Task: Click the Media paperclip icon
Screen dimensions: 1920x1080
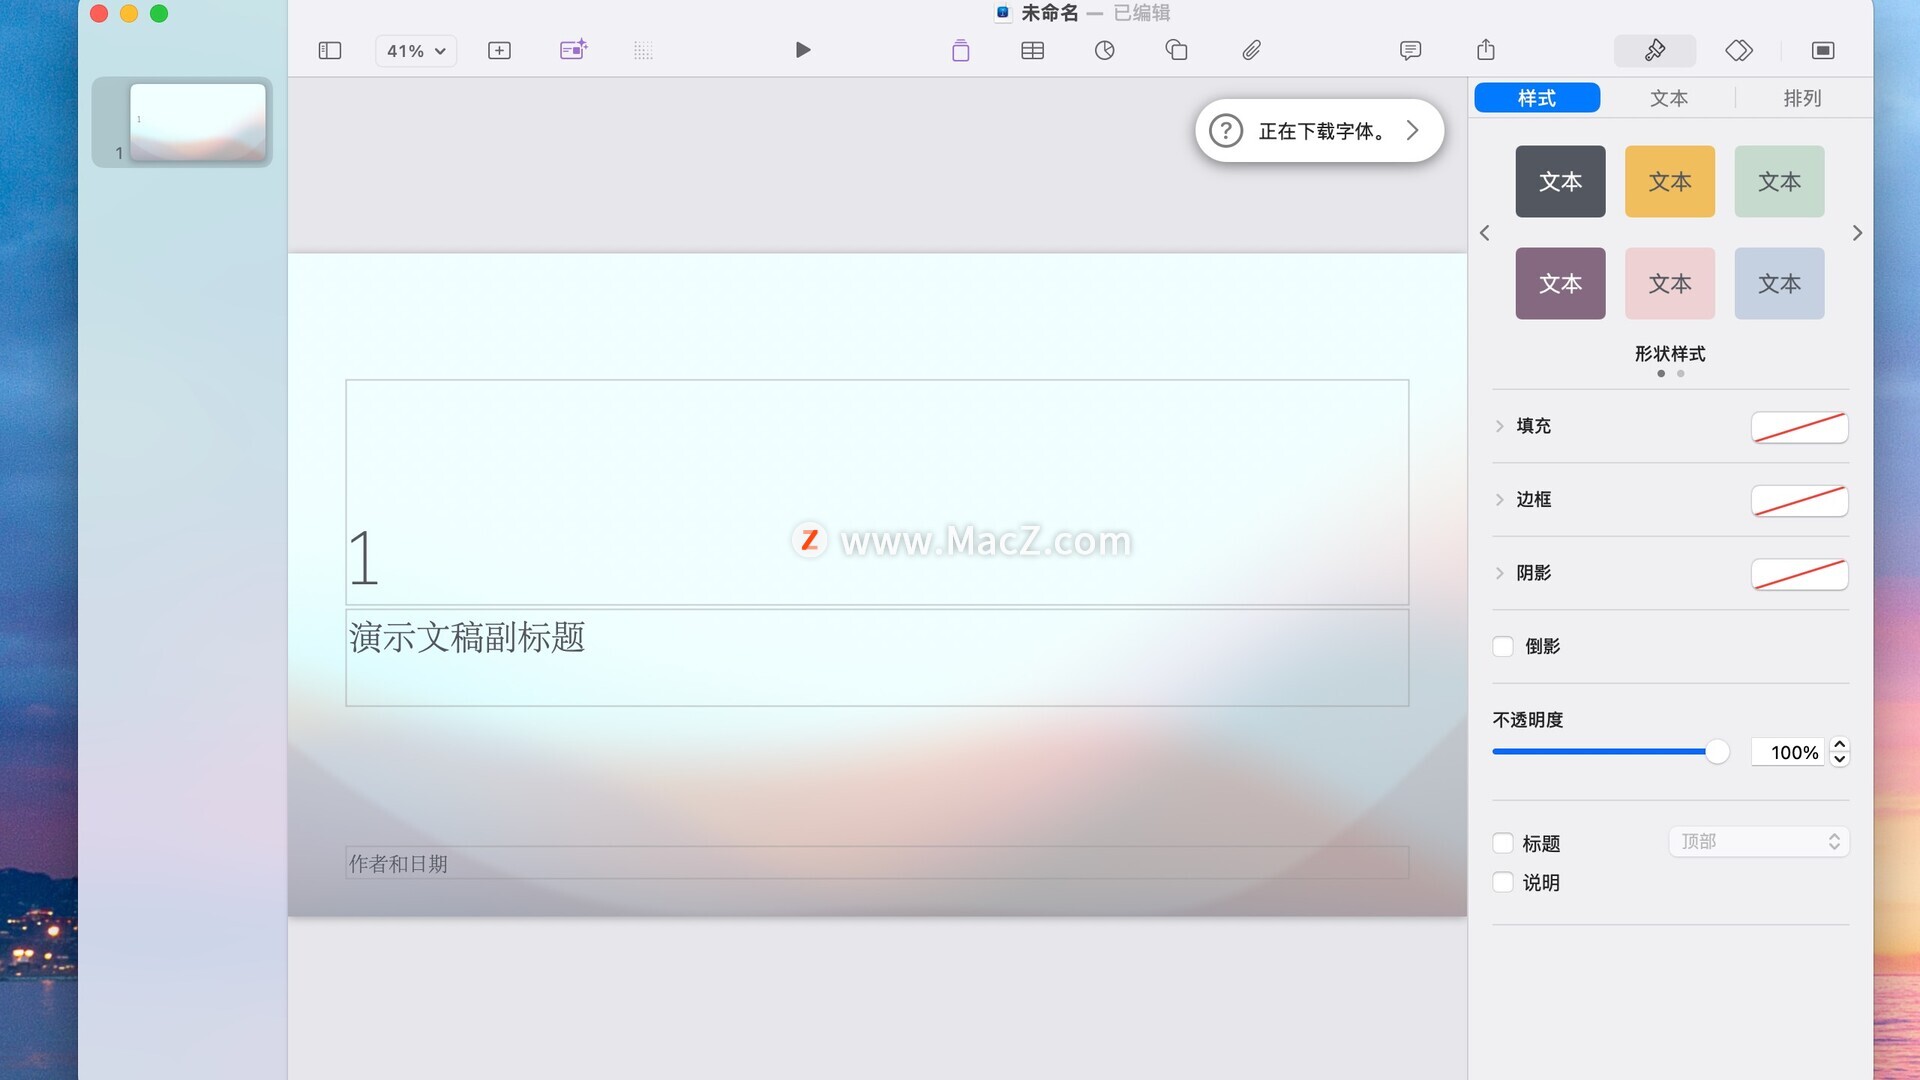Action: click(x=1251, y=50)
